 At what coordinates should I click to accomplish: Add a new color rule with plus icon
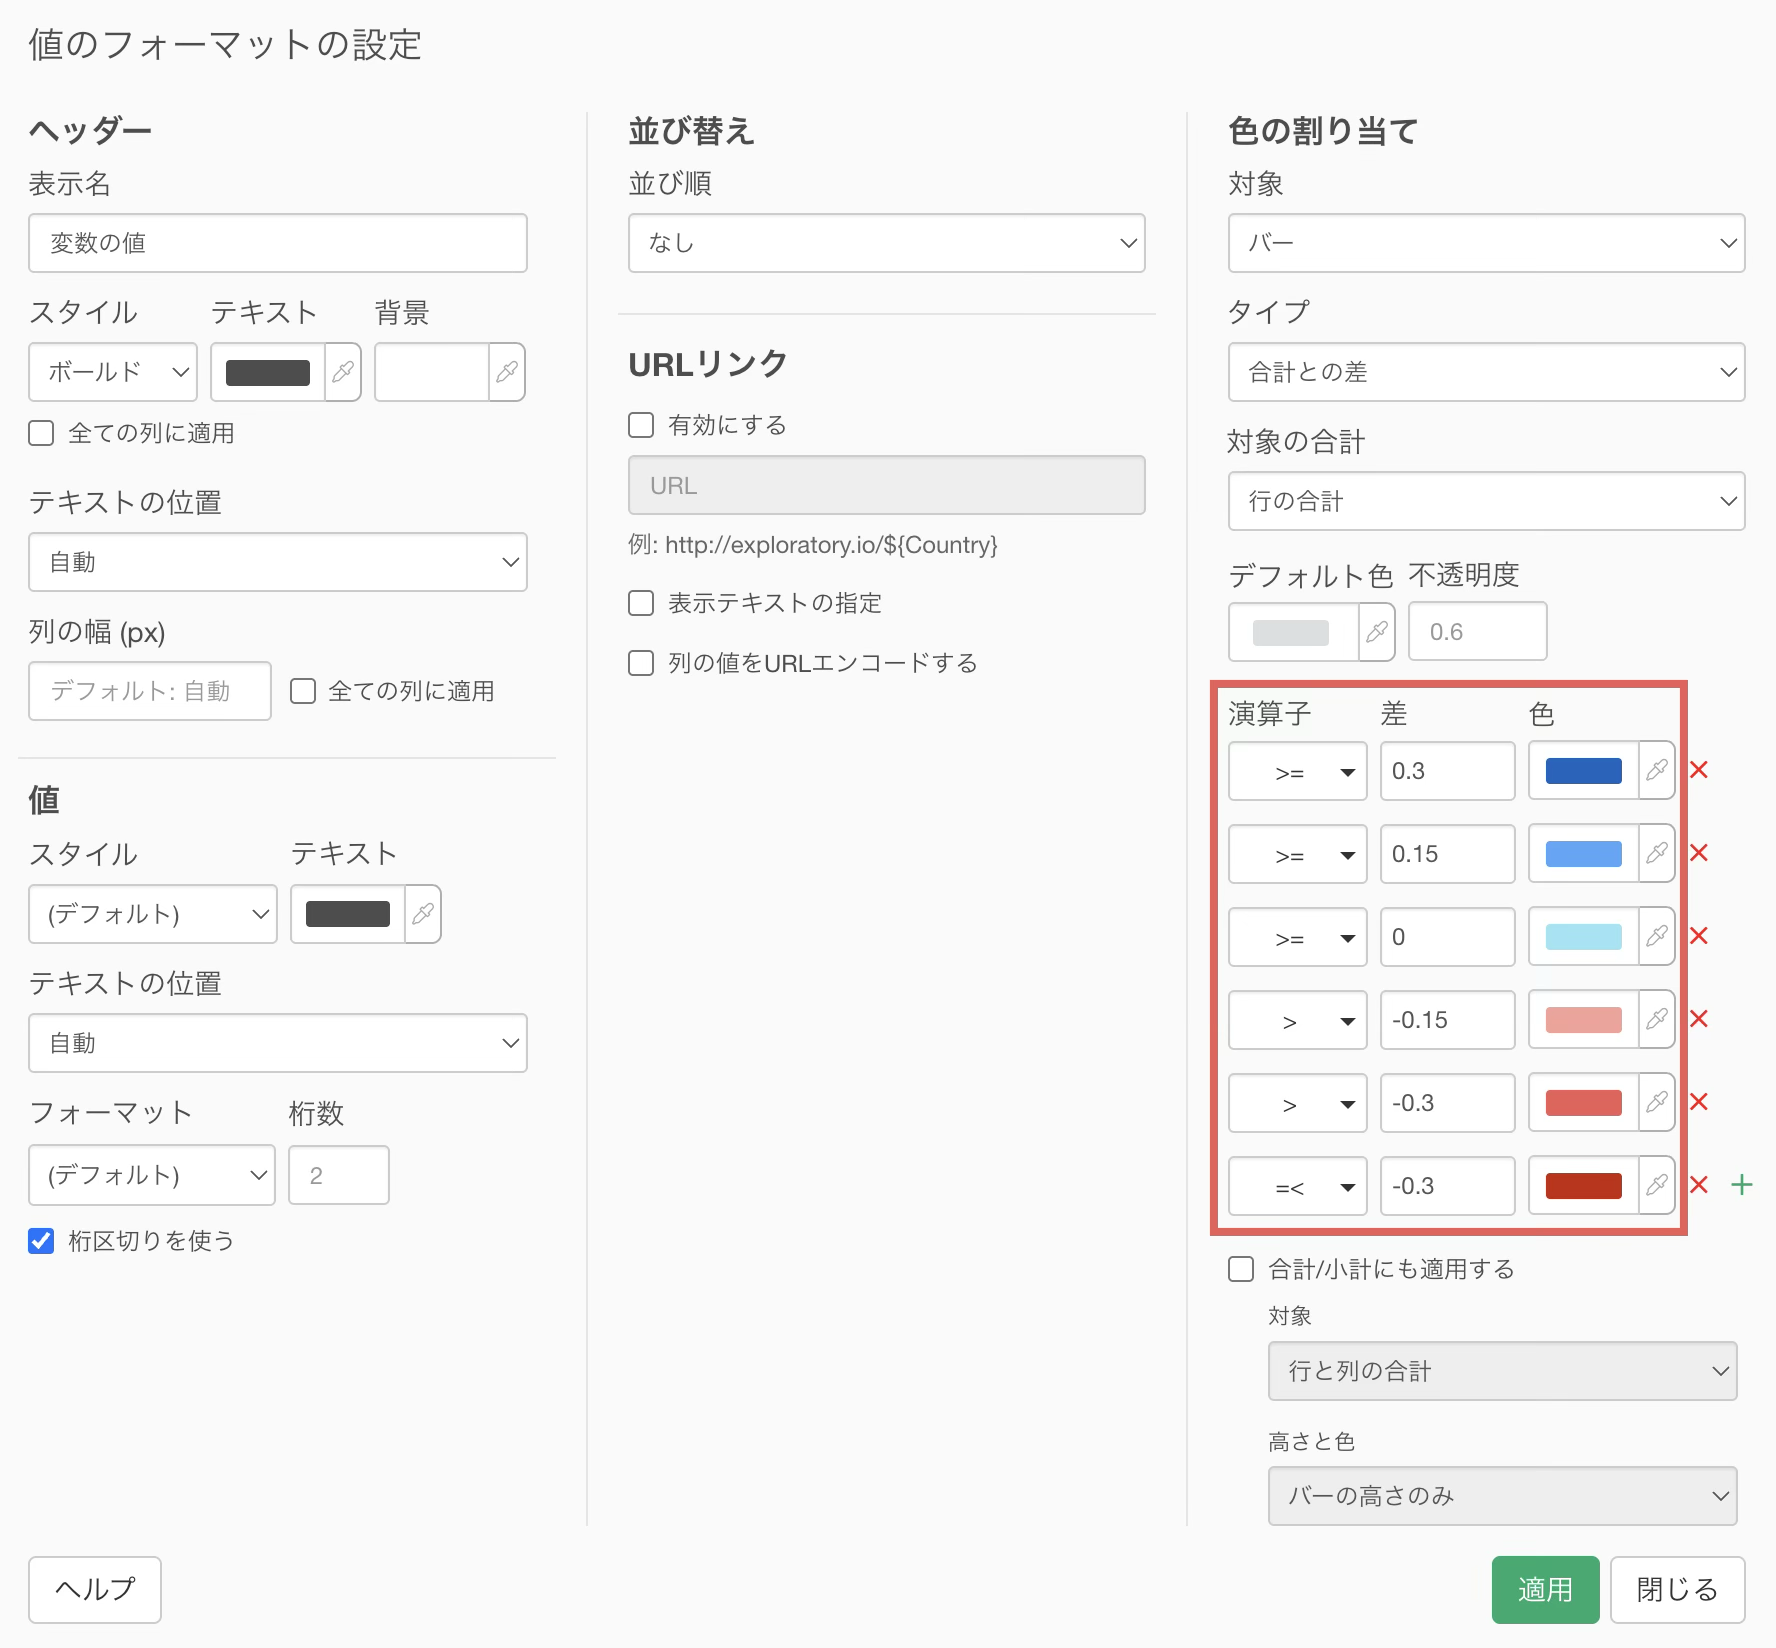[1742, 1185]
